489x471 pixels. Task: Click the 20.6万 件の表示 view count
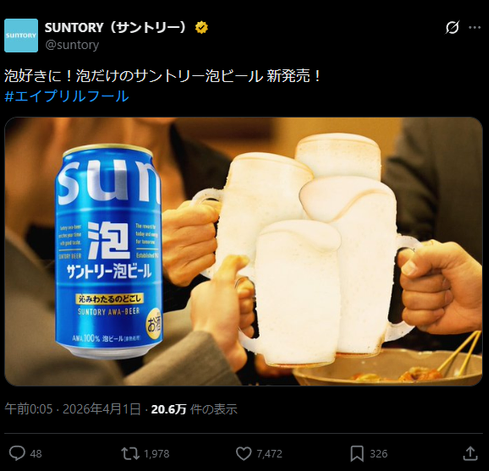click(194, 409)
